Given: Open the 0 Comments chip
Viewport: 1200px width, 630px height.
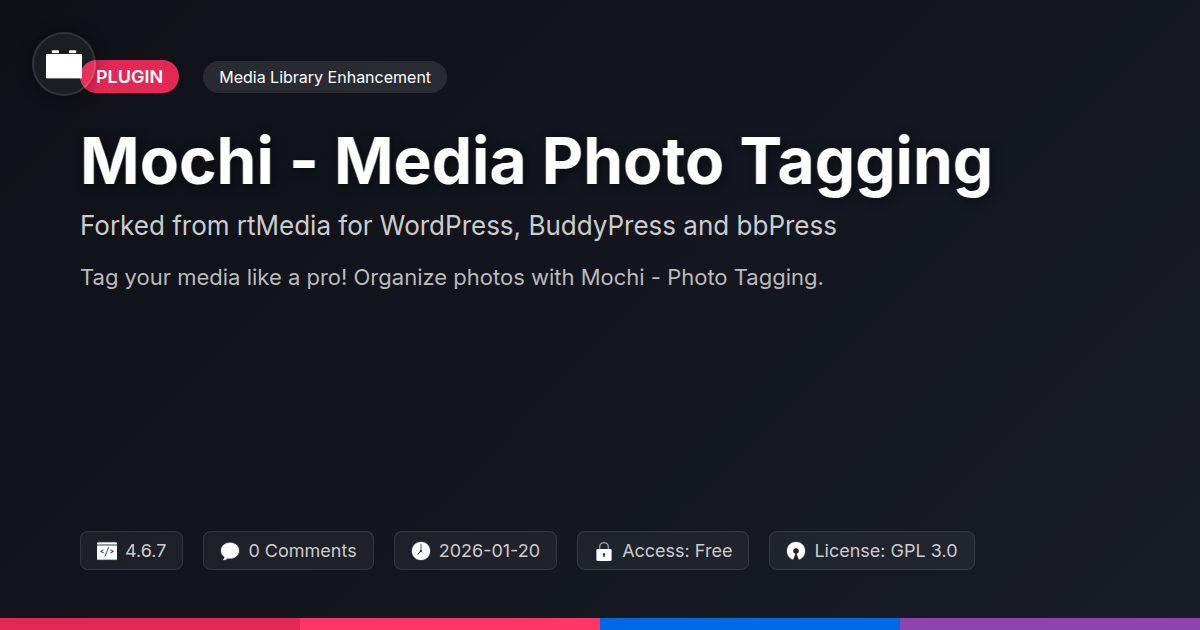Looking at the screenshot, I should tap(288, 551).
